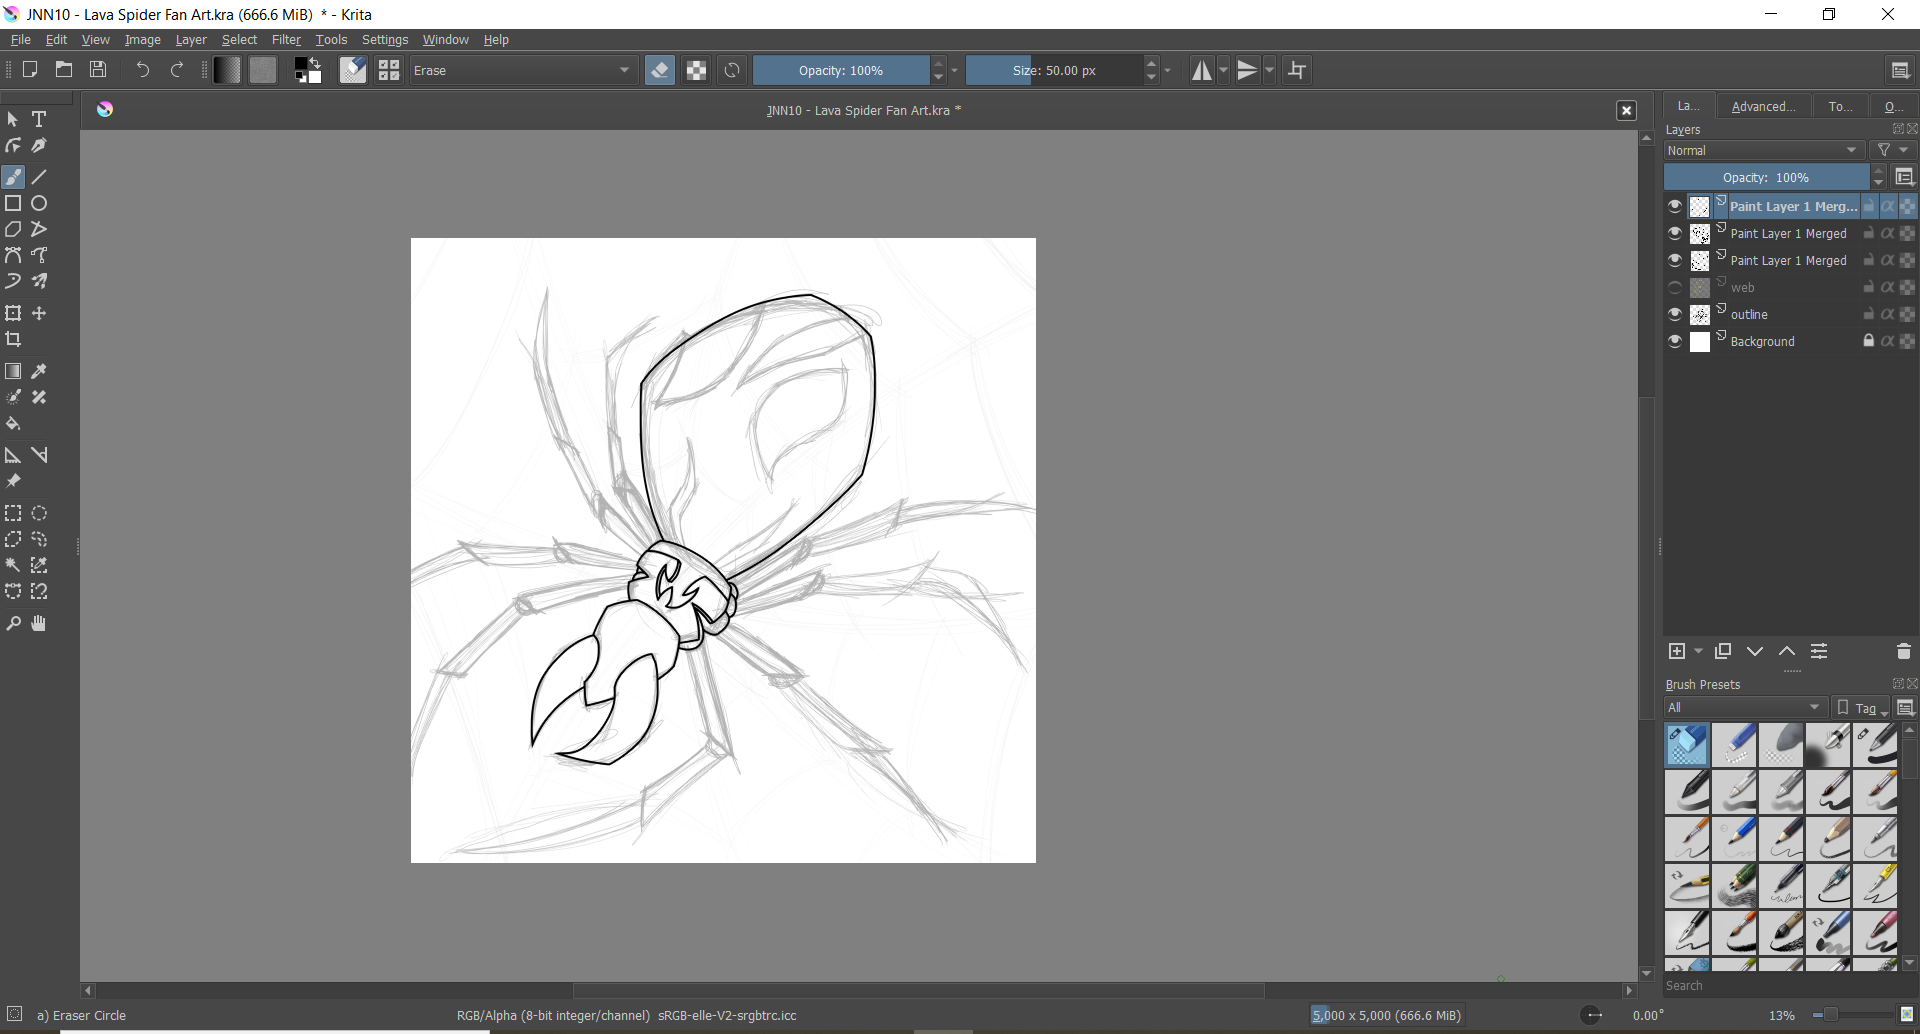
Task: Select the Rectangle tool
Action: point(13,203)
